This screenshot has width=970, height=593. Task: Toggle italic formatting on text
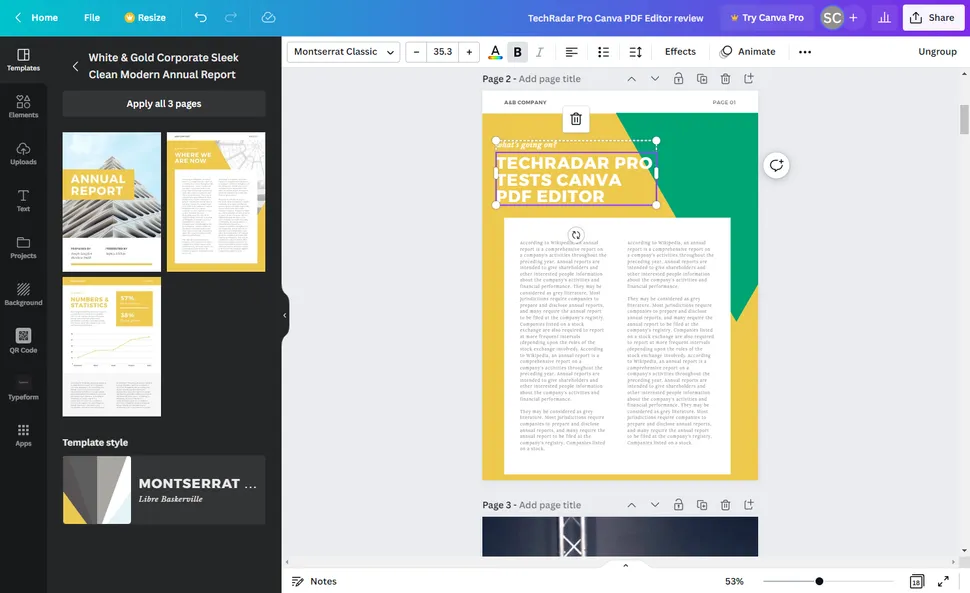coord(540,52)
